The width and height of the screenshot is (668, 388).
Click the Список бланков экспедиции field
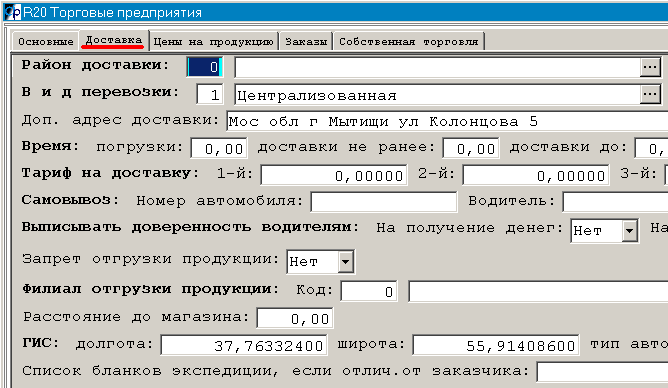pyautogui.click(x=602, y=372)
